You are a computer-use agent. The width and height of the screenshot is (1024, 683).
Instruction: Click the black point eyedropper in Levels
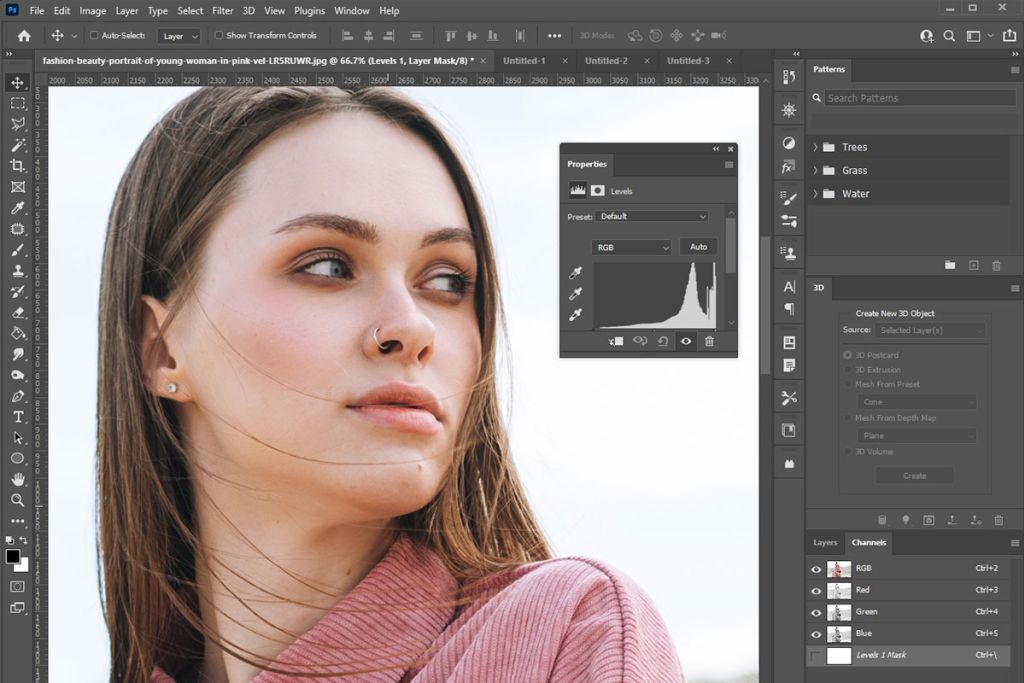coord(573,270)
